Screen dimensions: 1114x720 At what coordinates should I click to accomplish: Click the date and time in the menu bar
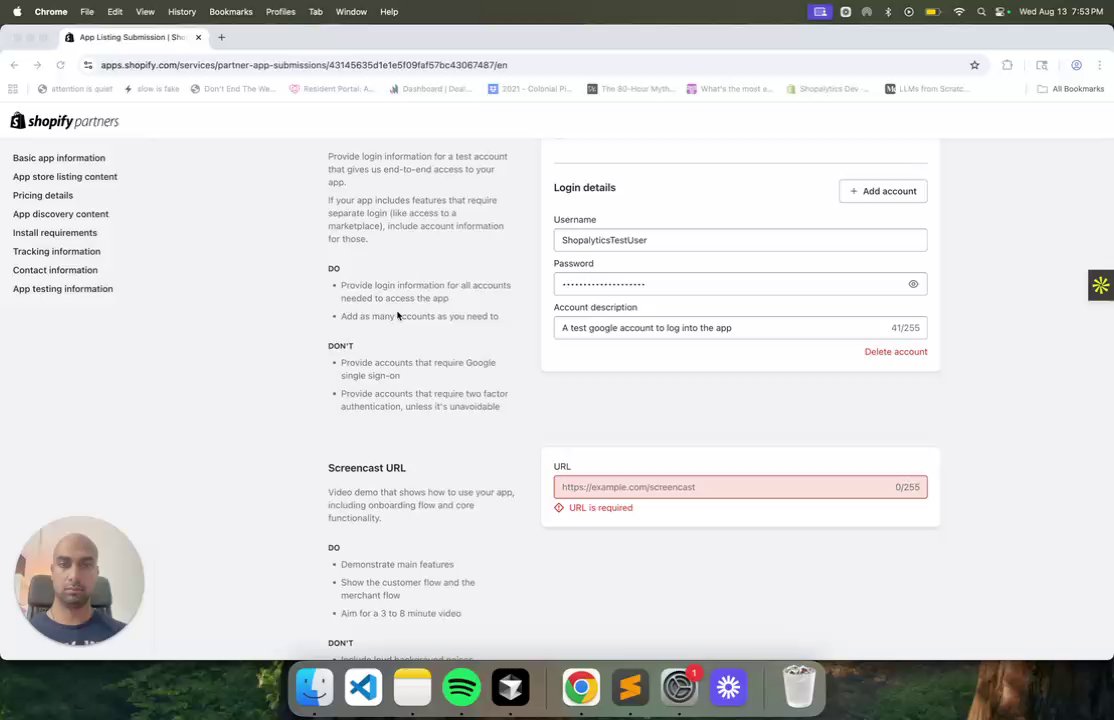coord(1061,11)
